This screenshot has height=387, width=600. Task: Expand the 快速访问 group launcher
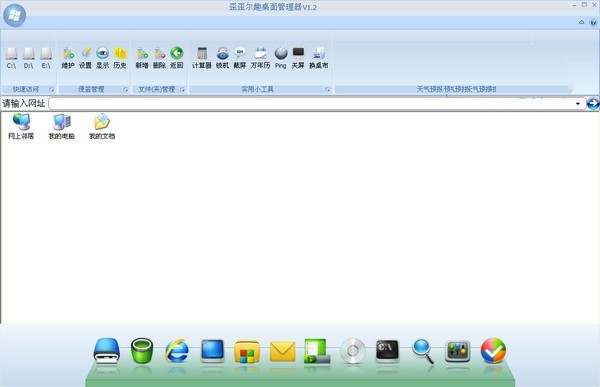pos(52,90)
